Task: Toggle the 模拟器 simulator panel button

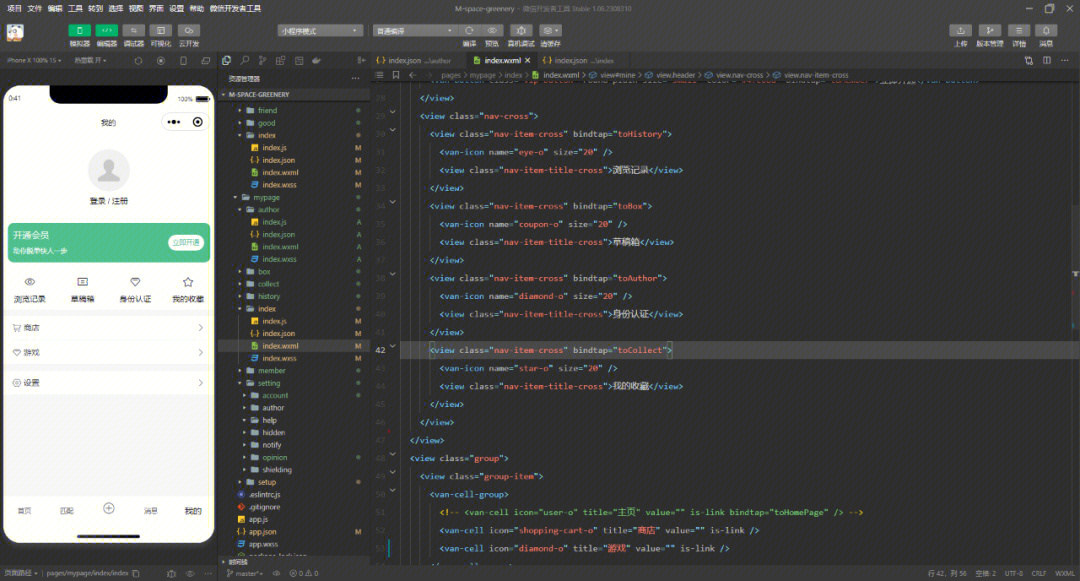Action: [79, 30]
